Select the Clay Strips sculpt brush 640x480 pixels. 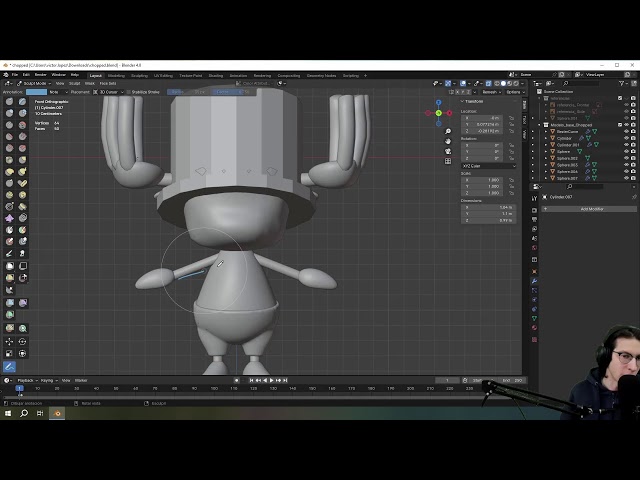(22, 113)
